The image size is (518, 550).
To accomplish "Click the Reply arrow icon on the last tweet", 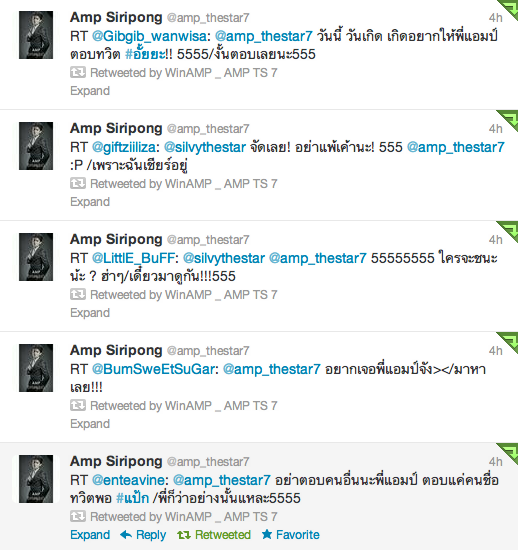I will coord(126,535).
